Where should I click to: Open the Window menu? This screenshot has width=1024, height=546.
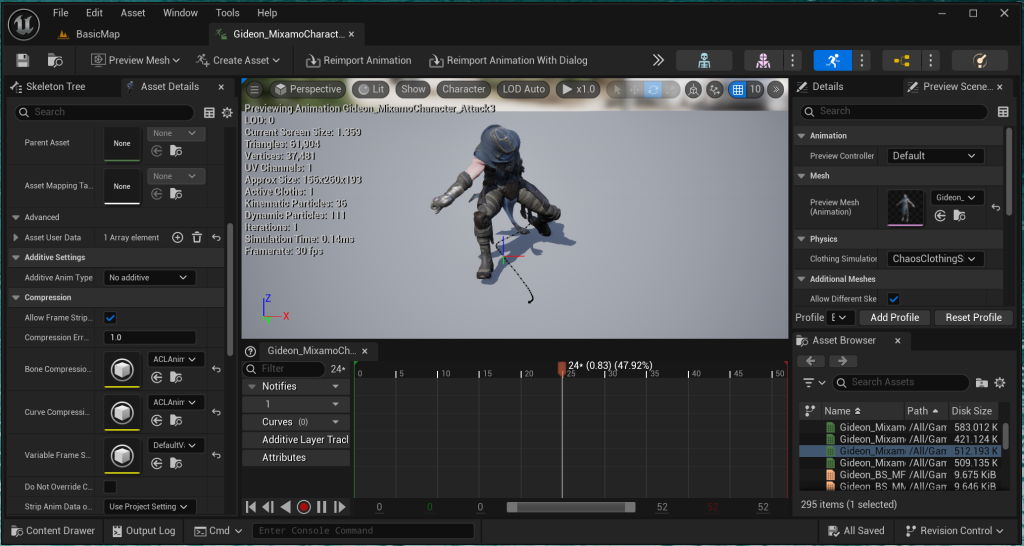tap(180, 12)
